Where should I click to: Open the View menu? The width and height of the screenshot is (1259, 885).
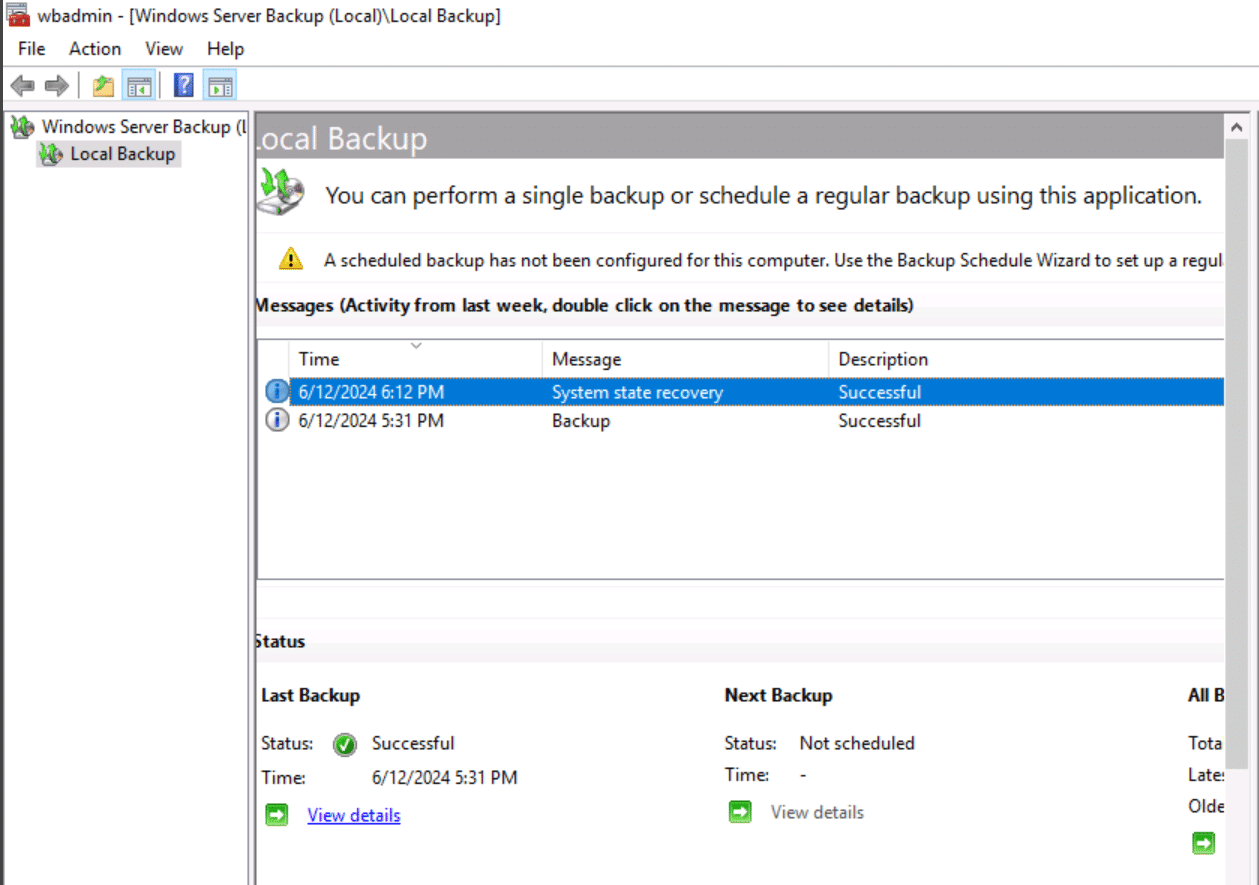(164, 49)
